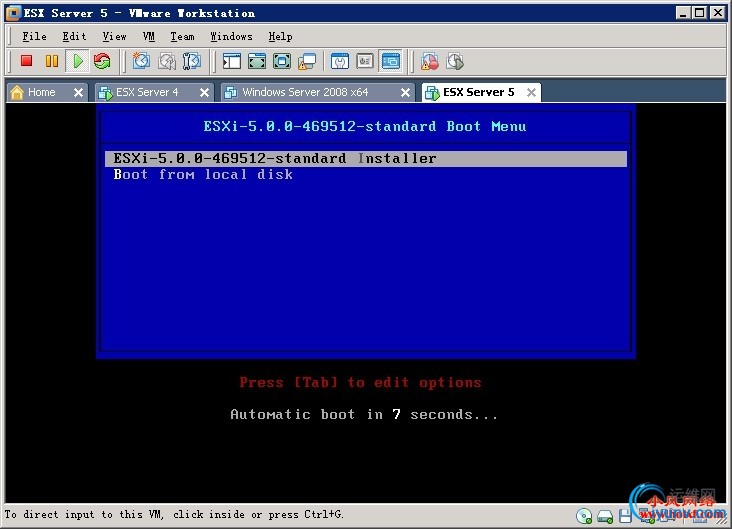Click the yellow Suspend button
Viewport: 732px width, 529px height.
coord(52,61)
